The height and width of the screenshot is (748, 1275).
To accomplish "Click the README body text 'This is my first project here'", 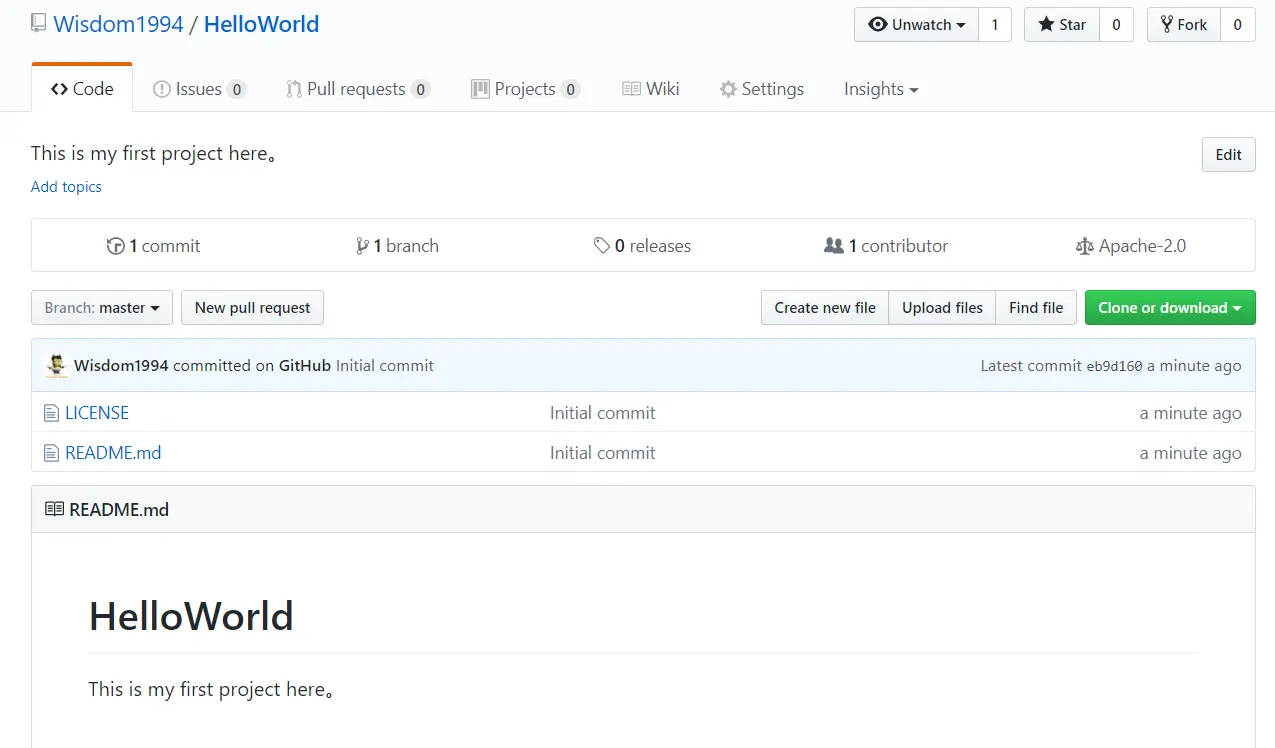I will (210, 689).
